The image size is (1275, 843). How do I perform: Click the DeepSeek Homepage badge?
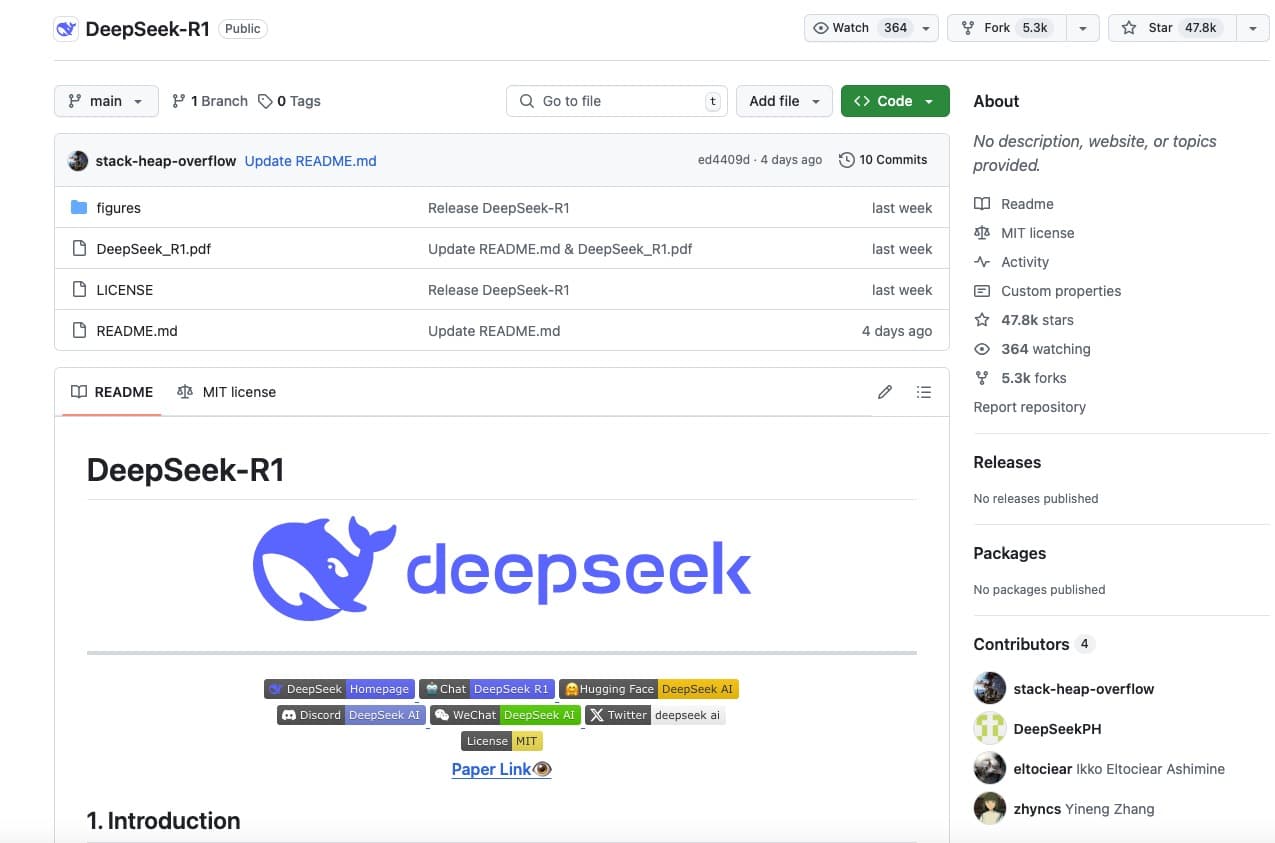339,689
